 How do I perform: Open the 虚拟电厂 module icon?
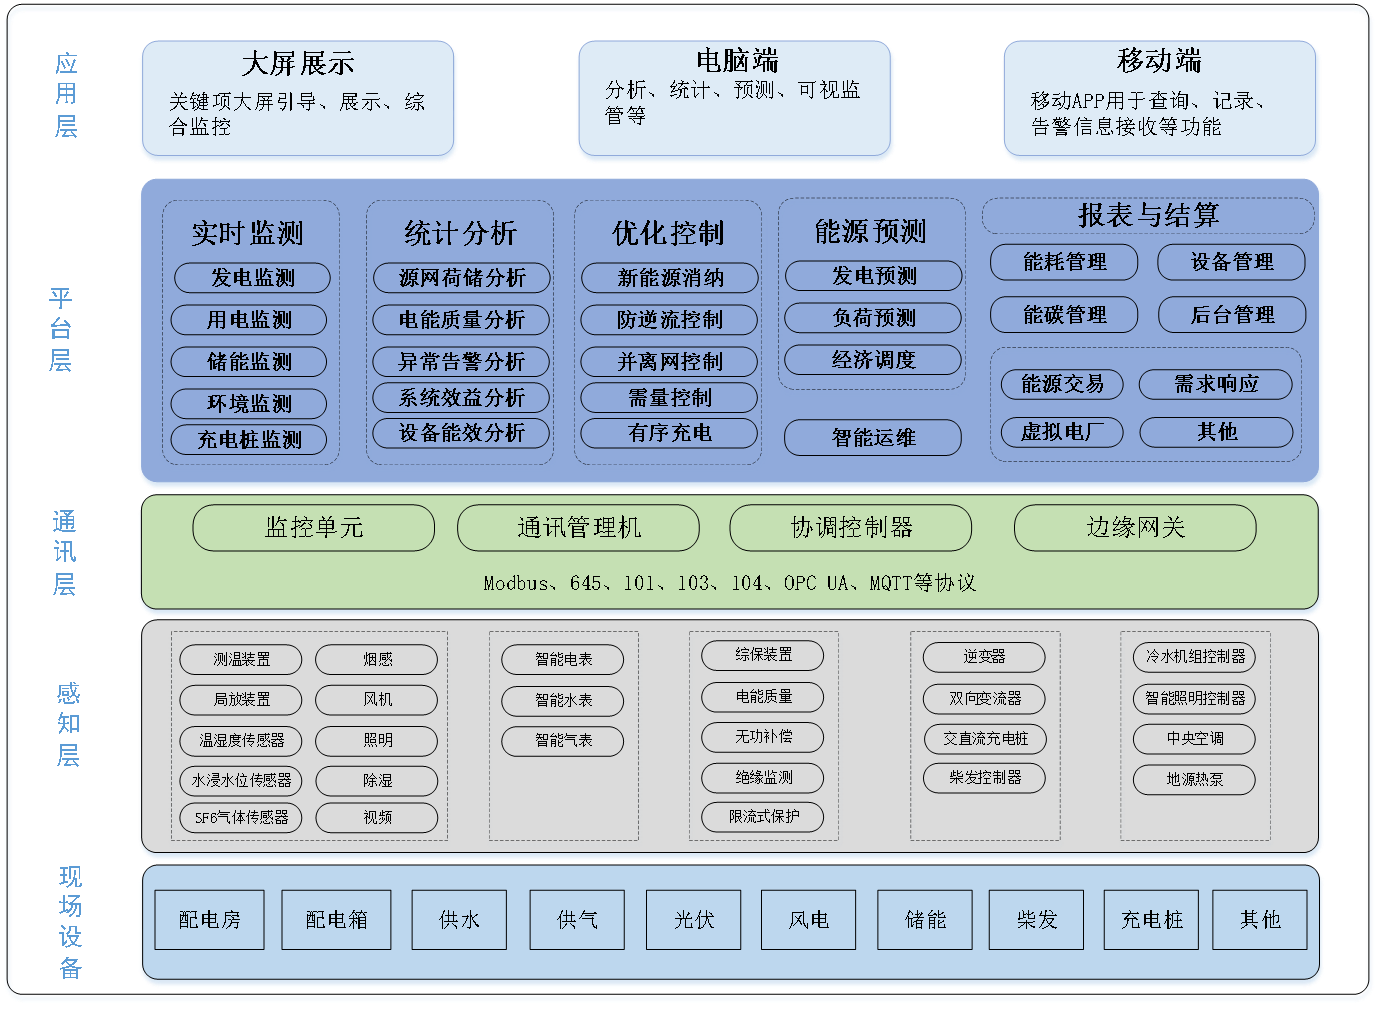tap(1062, 432)
